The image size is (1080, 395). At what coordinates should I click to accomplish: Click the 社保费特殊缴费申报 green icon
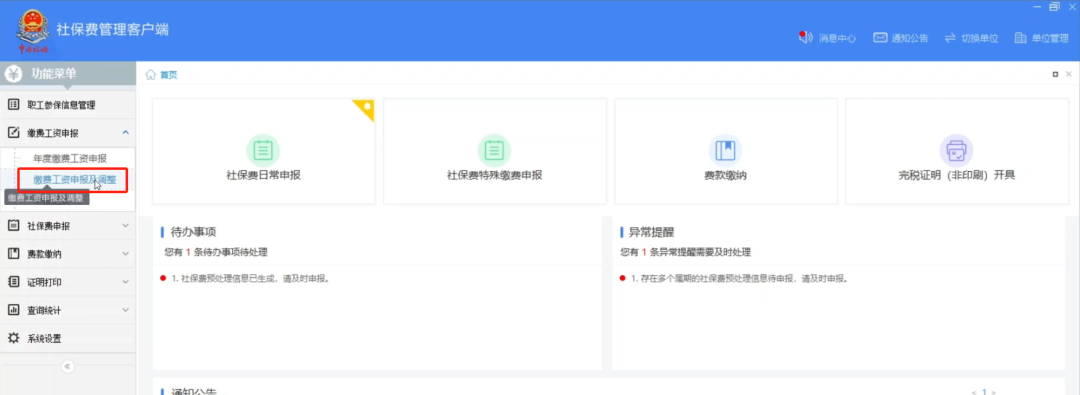pyautogui.click(x=495, y=150)
